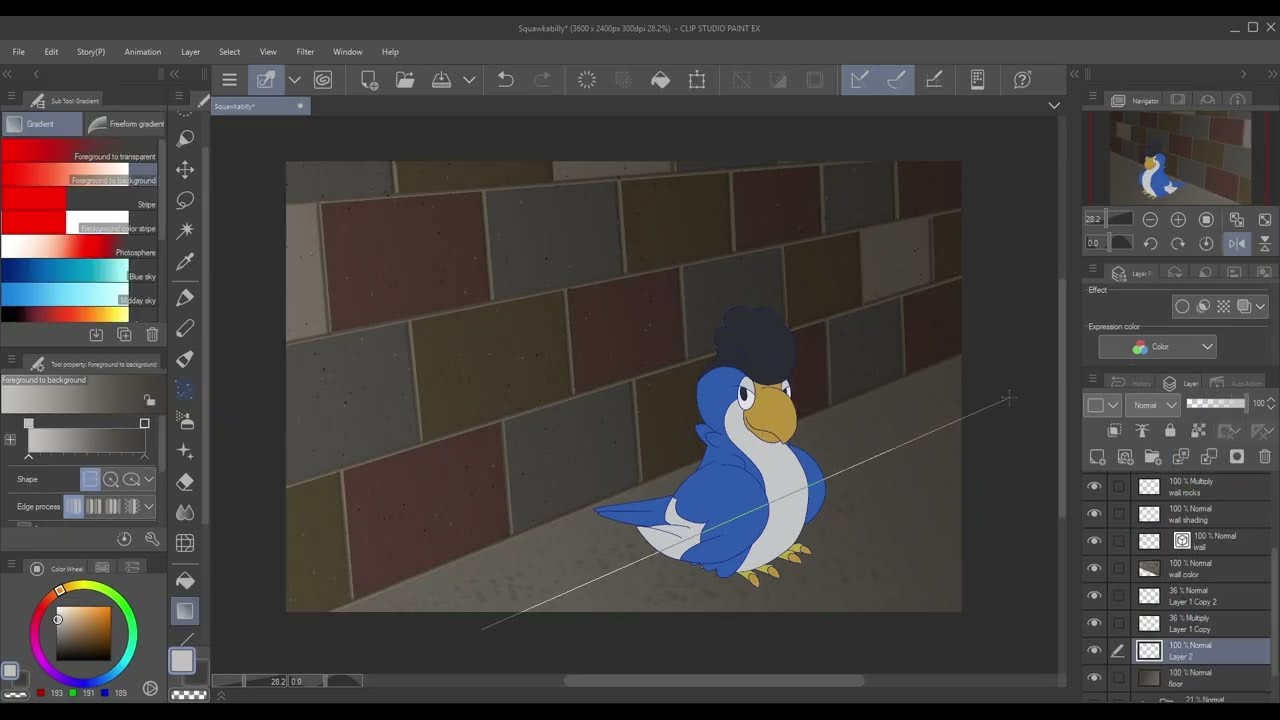The image size is (1280, 720).
Task: Create a new canvas from command bar
Action: (369, 80)
